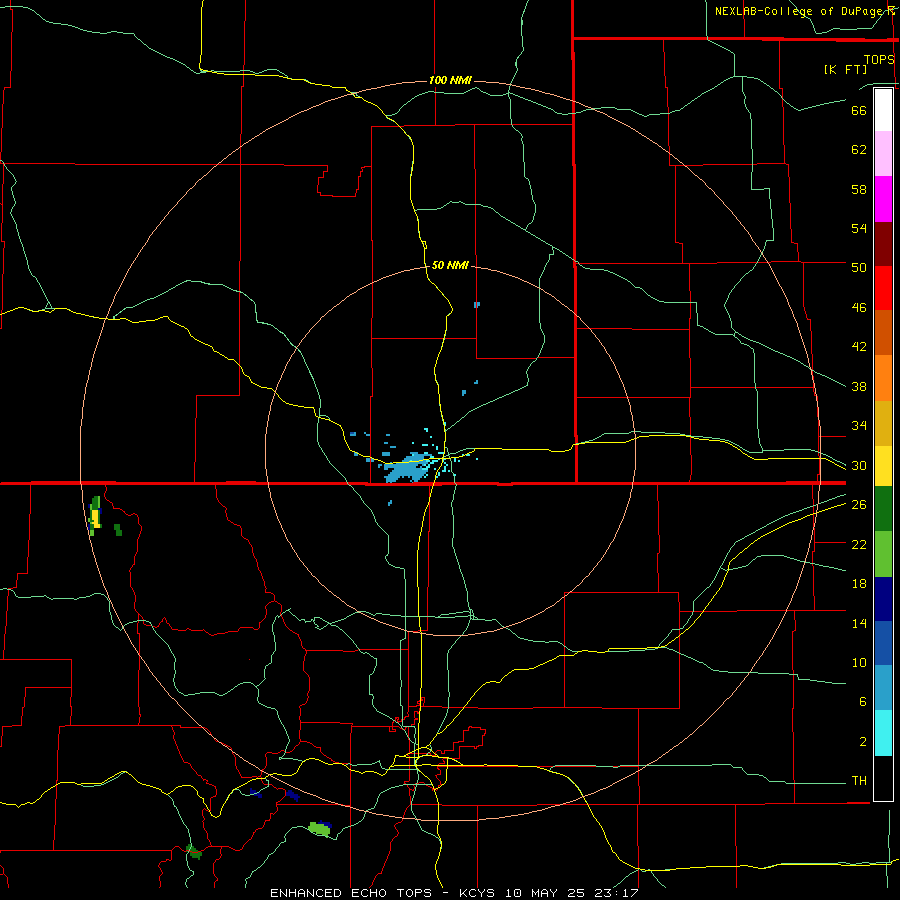The width and height of the screenshot is (900, 900).
Task: Select the '38' legend value
Action: pos(859,386)
